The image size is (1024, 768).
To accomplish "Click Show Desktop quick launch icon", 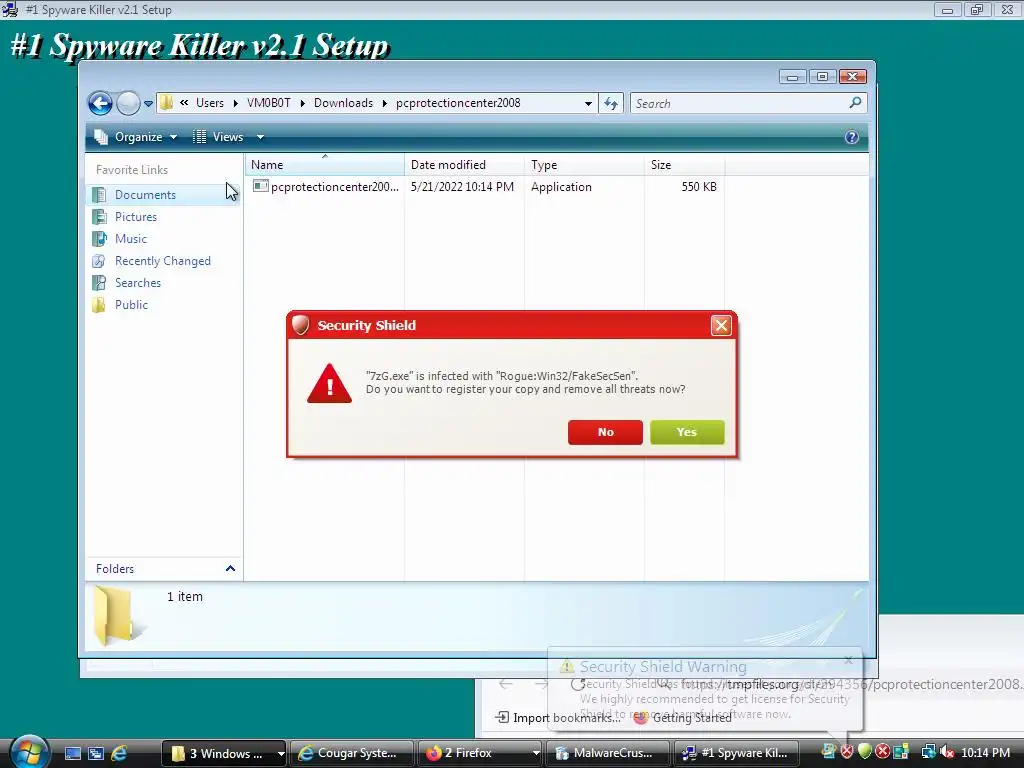I will (x=72, y=754).
